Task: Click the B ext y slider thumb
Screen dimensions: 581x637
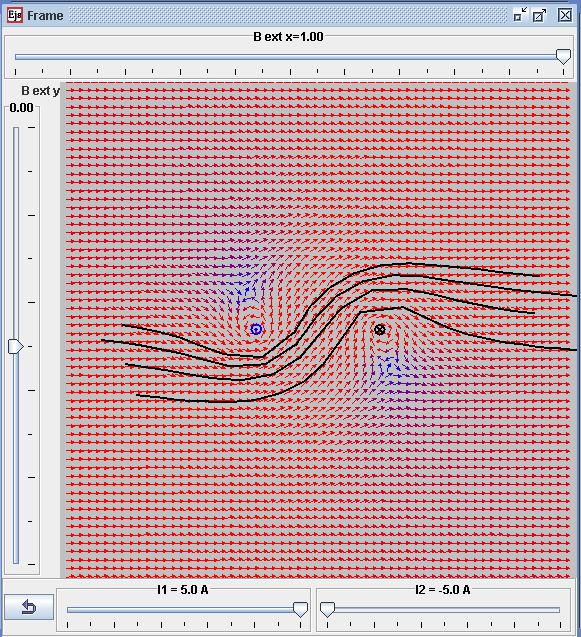Action: click(x=15, y=346)
